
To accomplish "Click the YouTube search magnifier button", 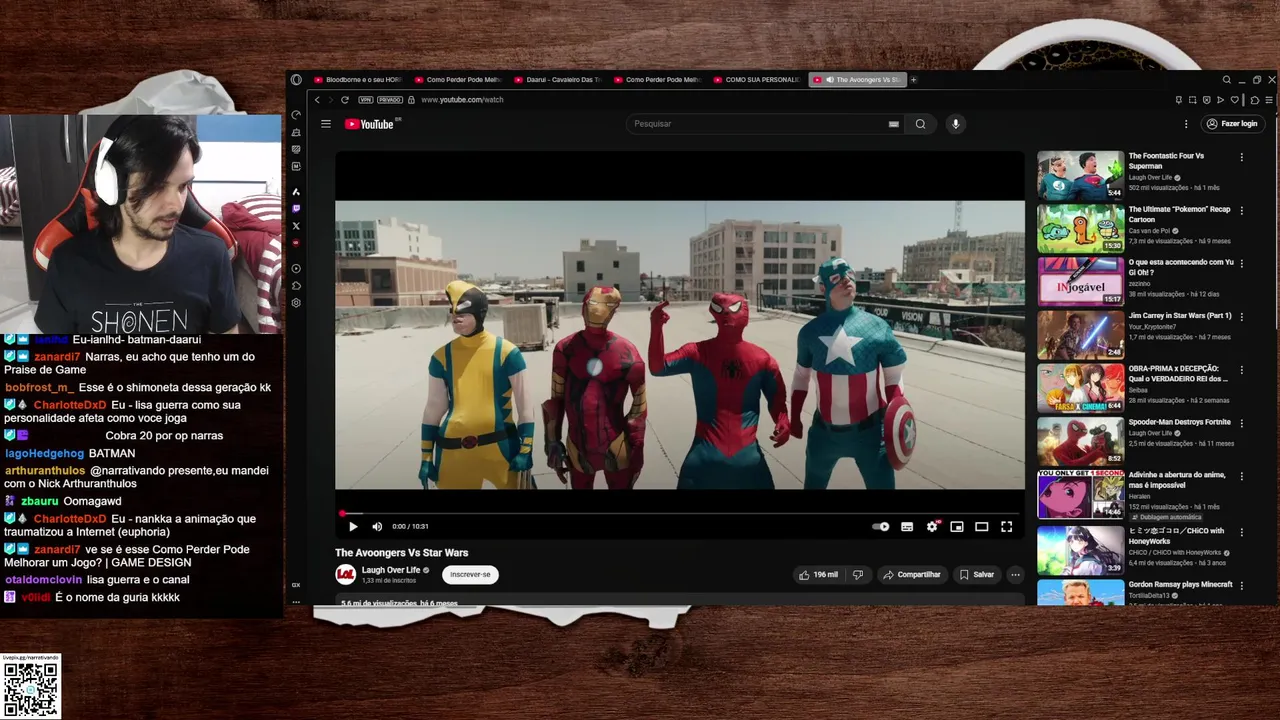I will pos(921,124).
